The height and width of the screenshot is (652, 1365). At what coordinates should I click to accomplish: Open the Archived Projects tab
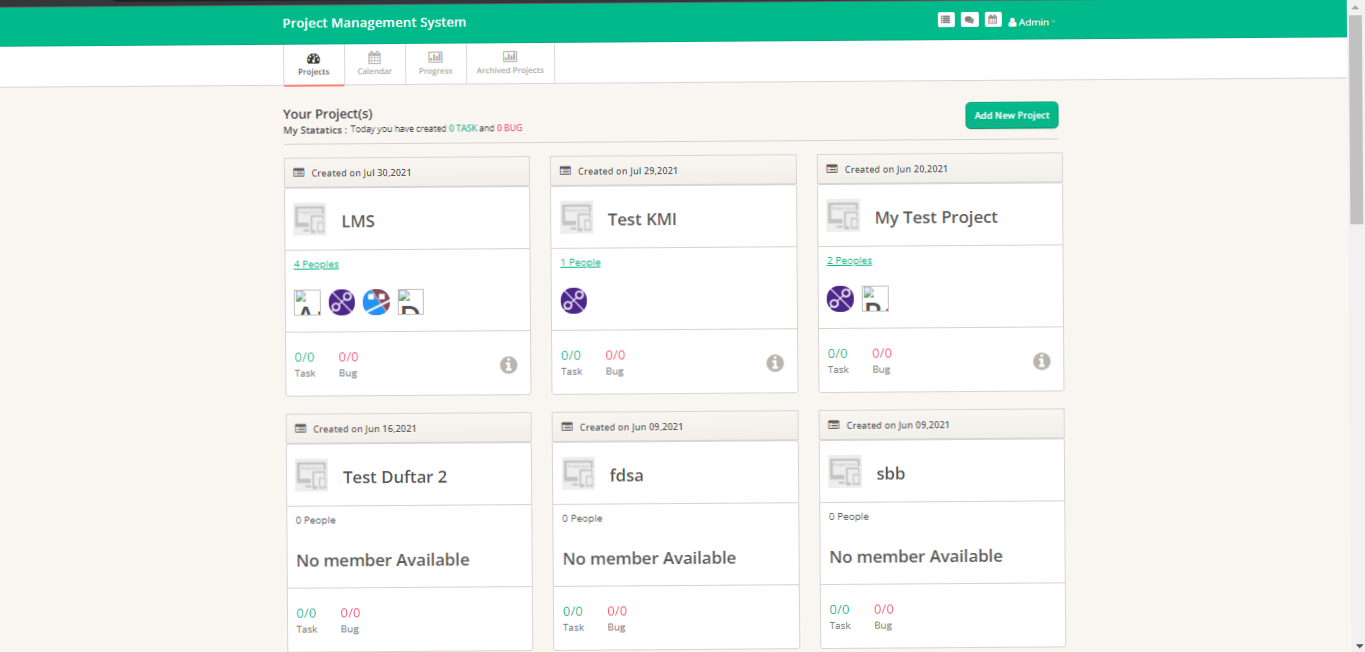click(x=510, y=62)
